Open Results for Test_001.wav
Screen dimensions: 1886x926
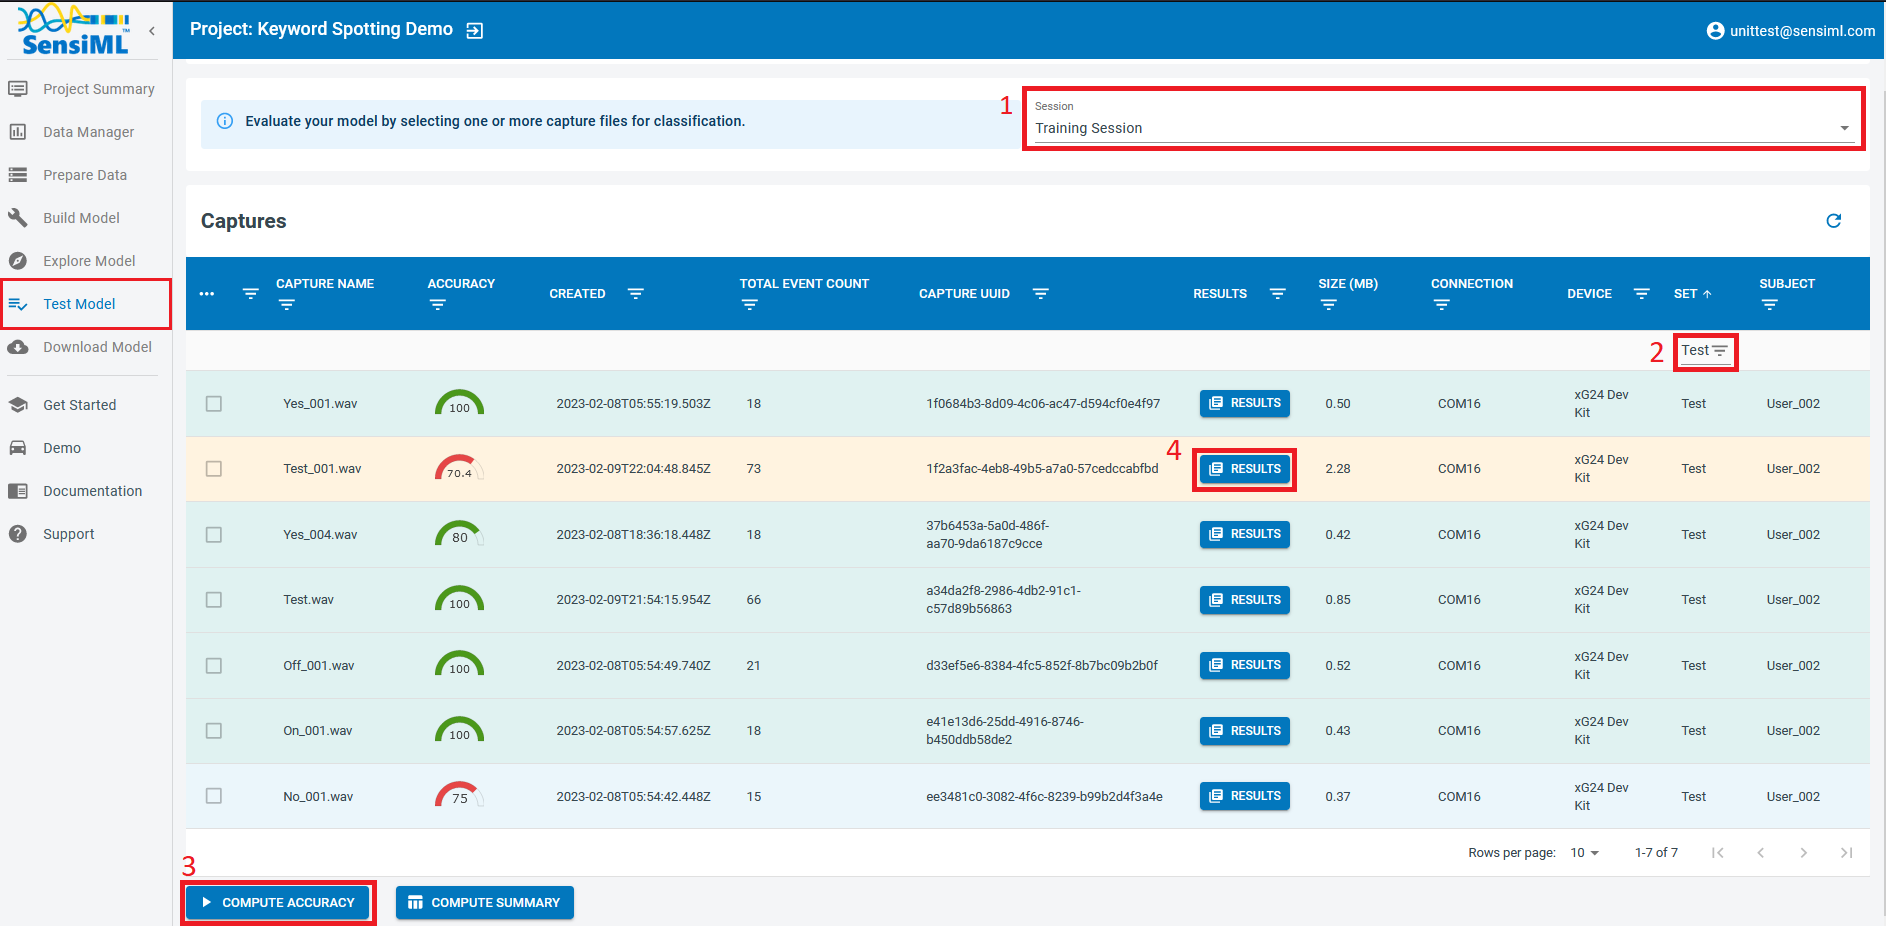point(1245,469)
